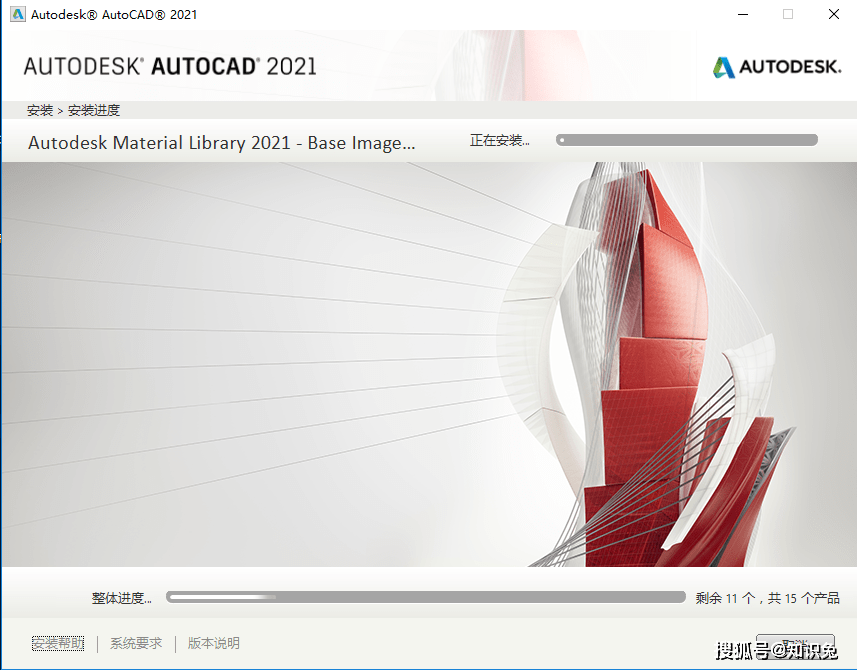Select the AUTODESK AUTOCAD 2021 banner logo
This screenshot has width=857, height=670.
tap(170, 67)
